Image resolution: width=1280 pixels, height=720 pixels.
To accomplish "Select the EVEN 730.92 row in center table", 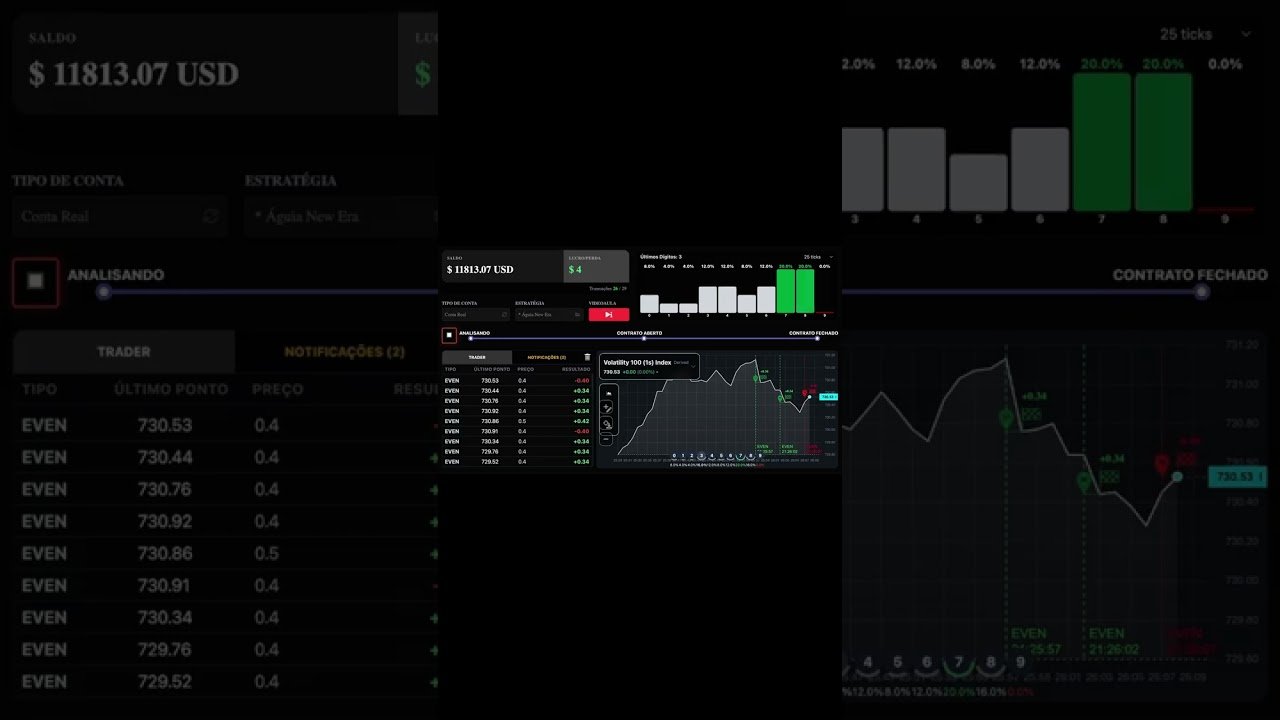I will pos(517,411).
